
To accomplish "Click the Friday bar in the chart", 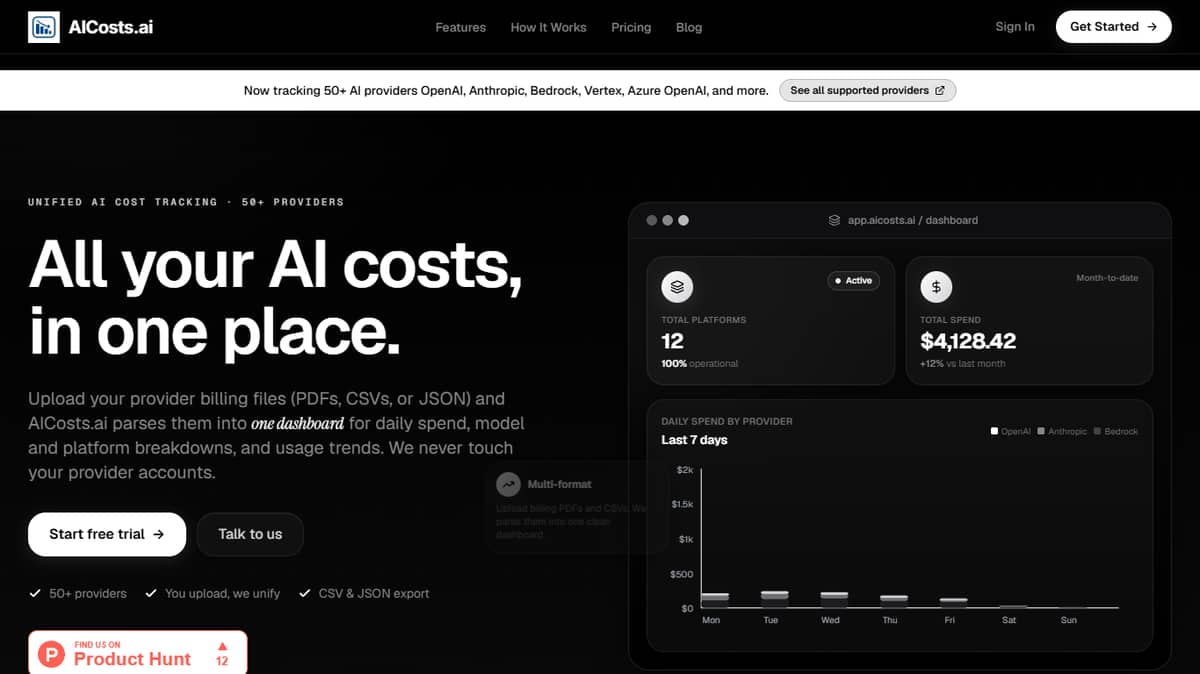I will [954, 603].
